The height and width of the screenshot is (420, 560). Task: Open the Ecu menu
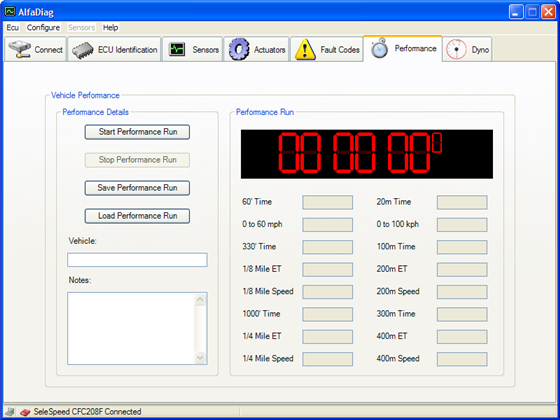coord(12,28)
